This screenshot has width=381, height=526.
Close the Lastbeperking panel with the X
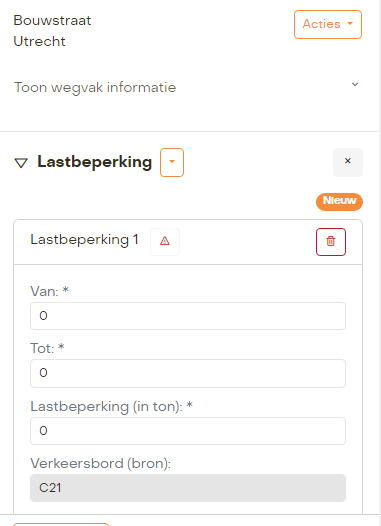348,162
